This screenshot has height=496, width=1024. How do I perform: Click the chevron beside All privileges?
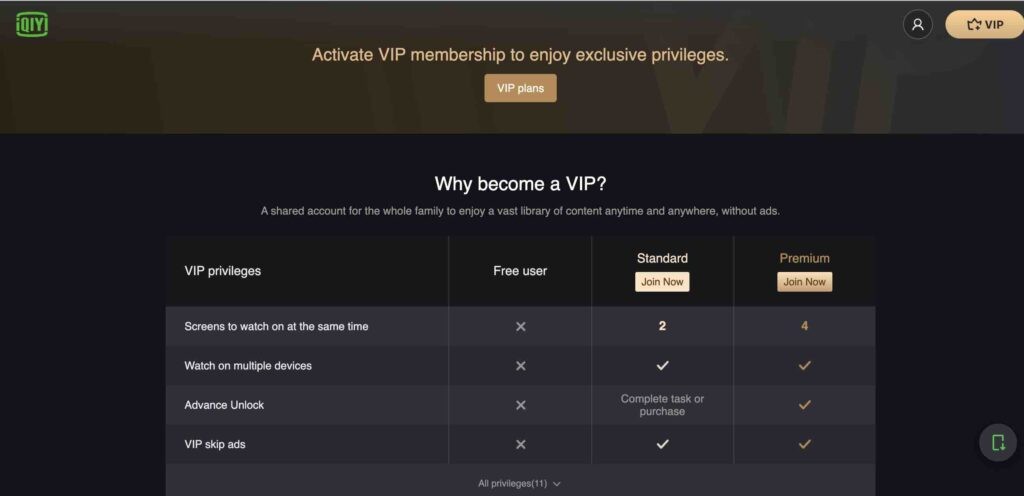pos(556,484)
